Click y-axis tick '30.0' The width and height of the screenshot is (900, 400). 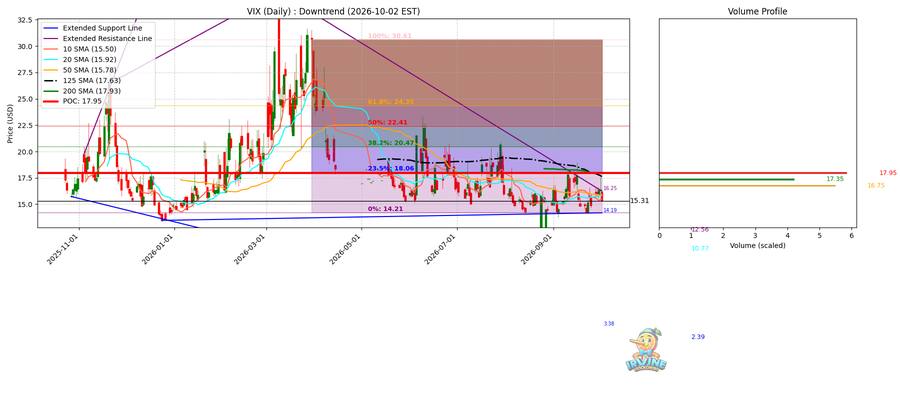[x=26, y=46]
